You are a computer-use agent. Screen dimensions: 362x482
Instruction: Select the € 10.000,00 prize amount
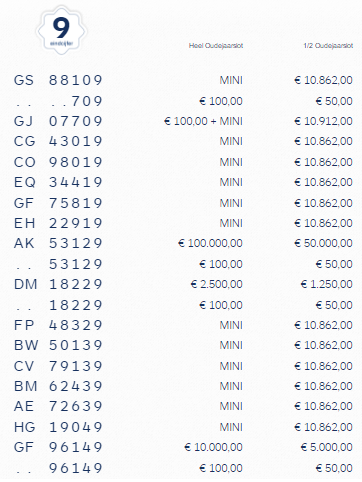tap(213, 447)
